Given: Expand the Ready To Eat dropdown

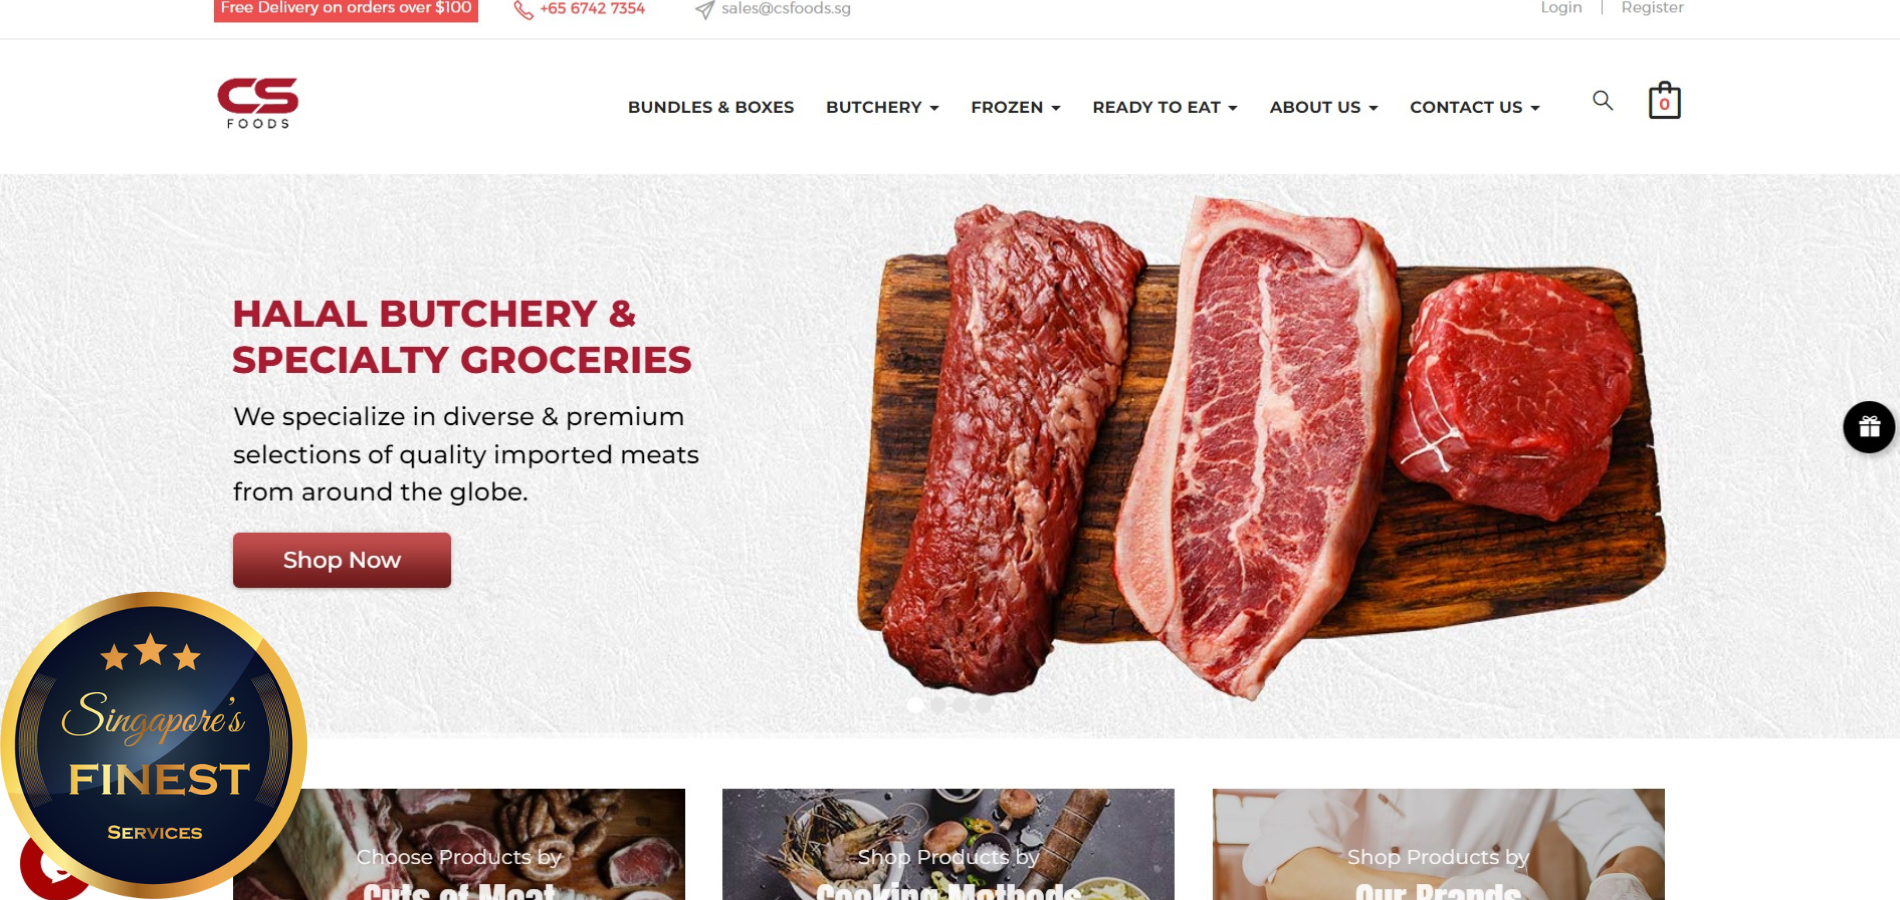Looking at the screenshot, I should [1165, 107].
